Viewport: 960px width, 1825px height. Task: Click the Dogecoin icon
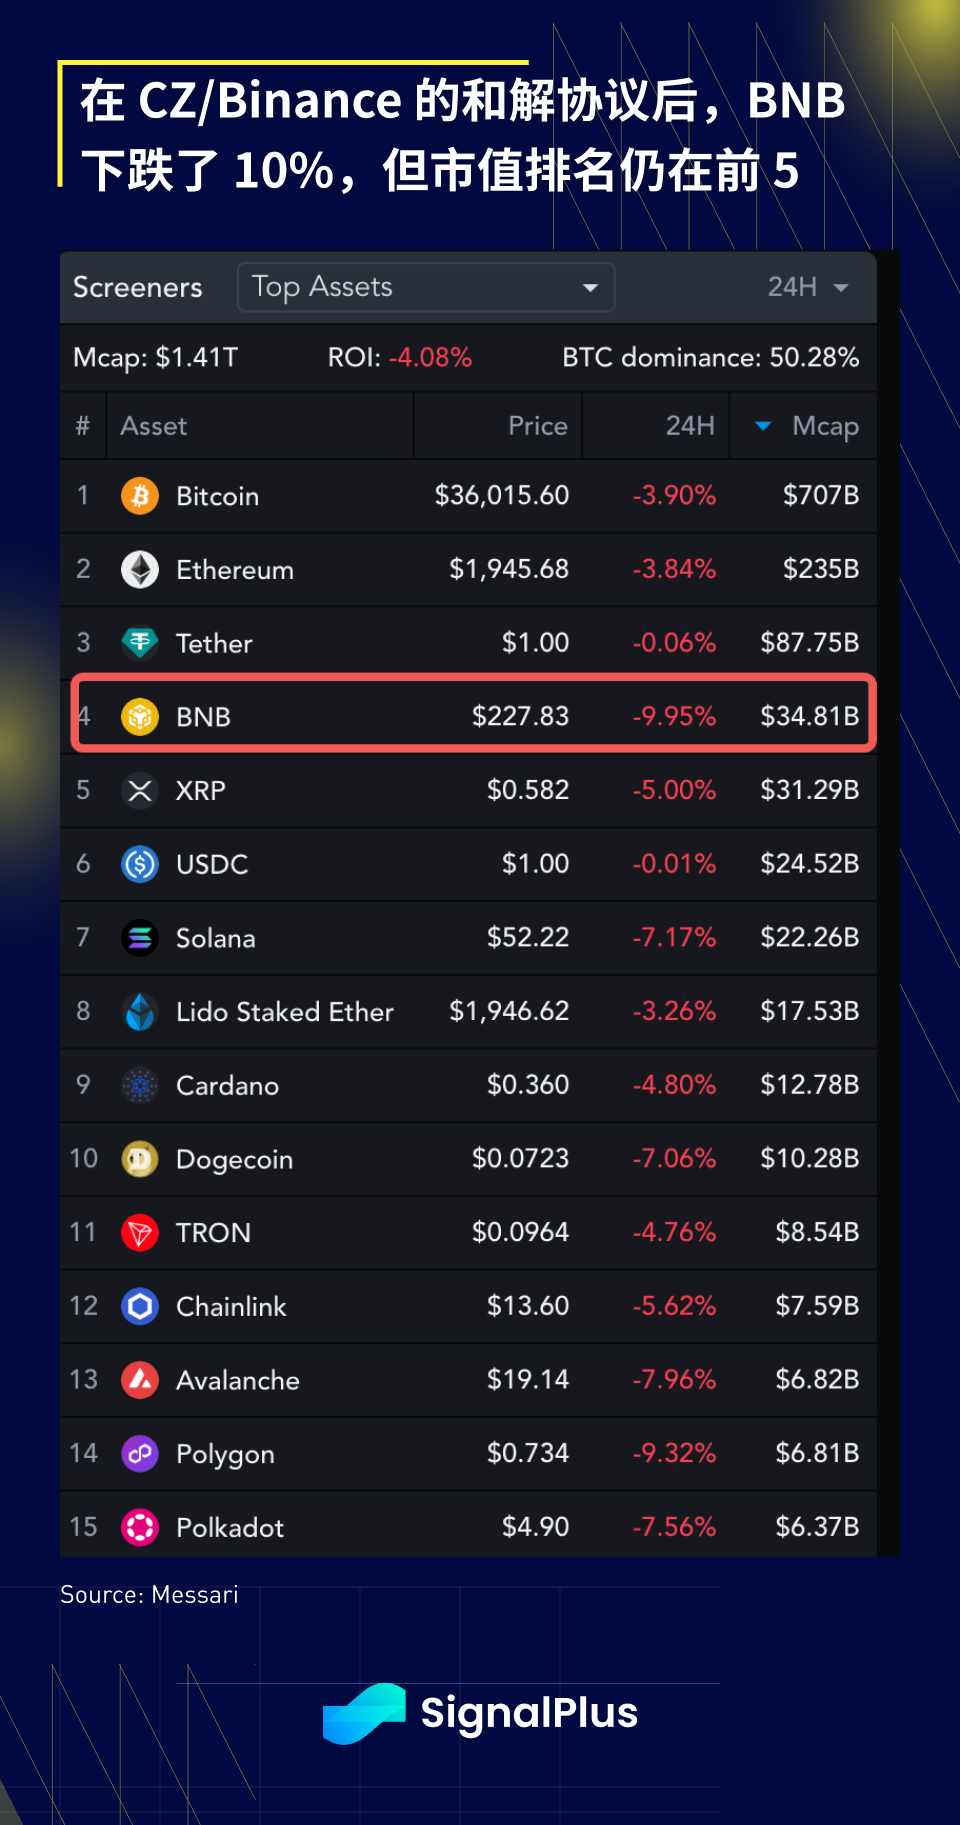click(x=140, y=1159)
